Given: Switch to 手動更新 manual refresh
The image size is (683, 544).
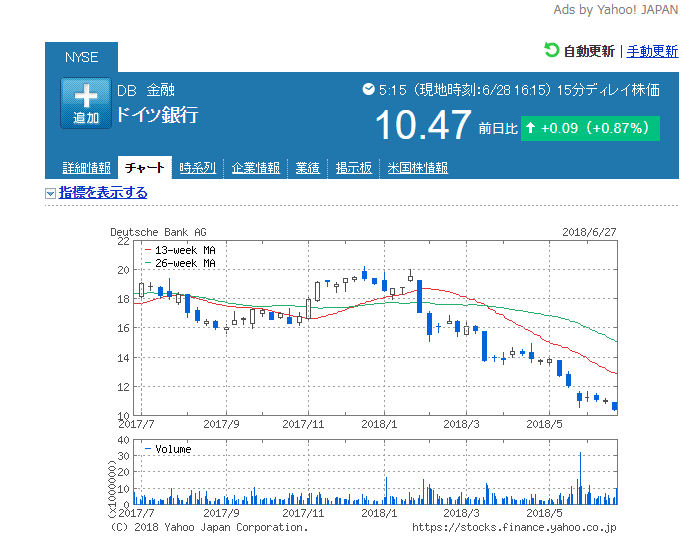Looking at the screenshot, I should pyautogui.click(x=652, y=51).
